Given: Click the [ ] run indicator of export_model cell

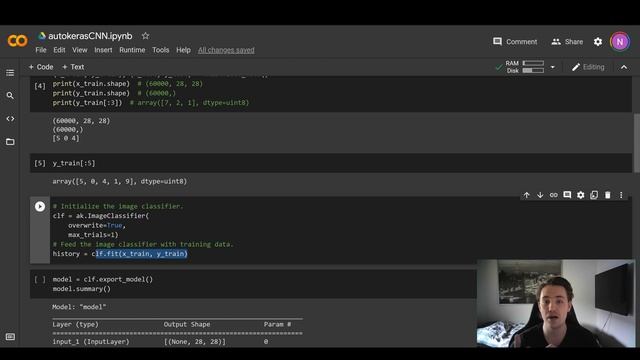Looking at the screenshot, I should click(x=40, y=279).
